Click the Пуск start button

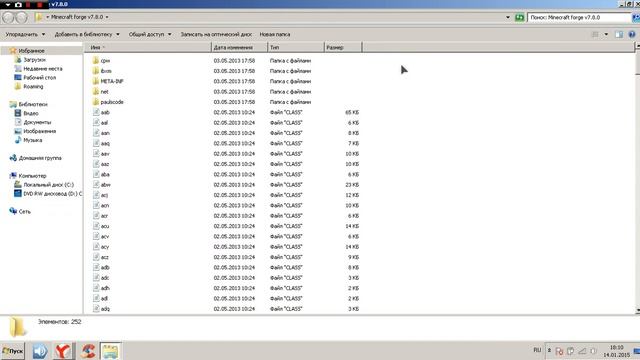coord(13,351)
